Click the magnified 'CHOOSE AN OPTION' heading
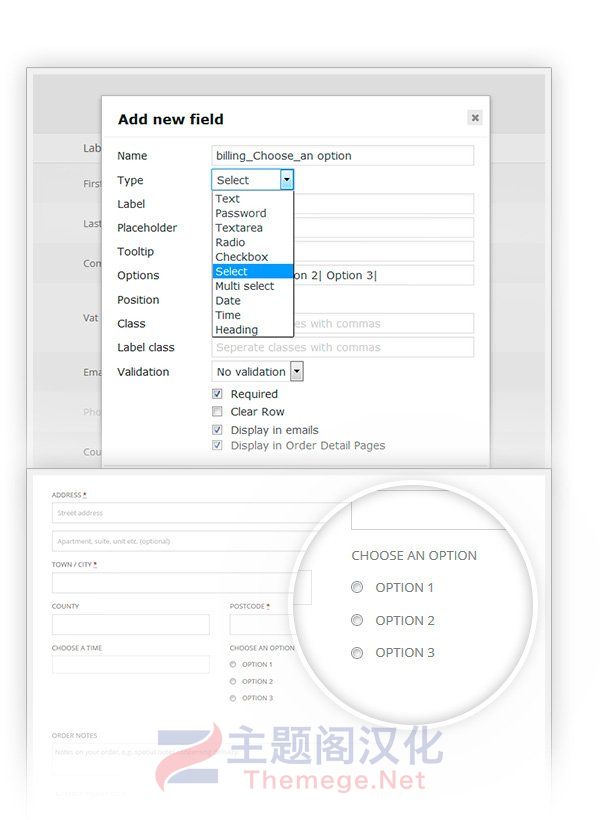The image size is (600, 820). pyautogui.click(x=414, y=555)
